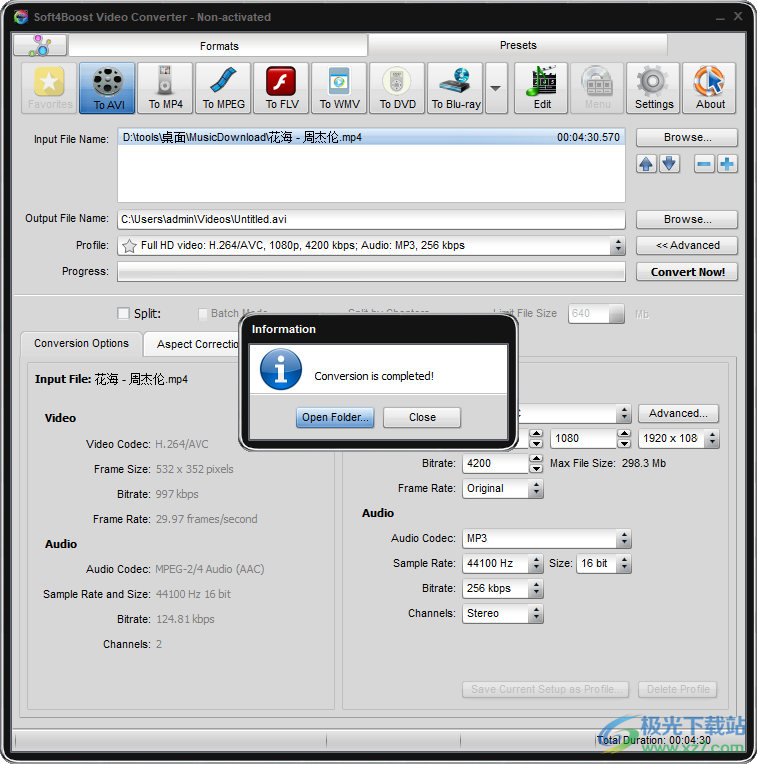Add file using plus icon
This screenshot has height=764, width=757.
tap(727, 164)
